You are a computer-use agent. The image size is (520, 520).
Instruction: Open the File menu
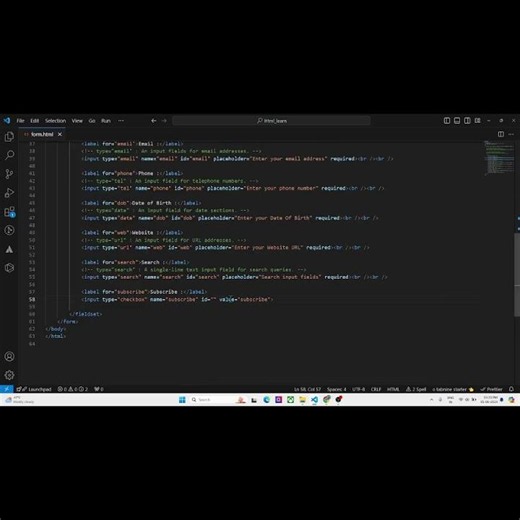pos(20,121)
